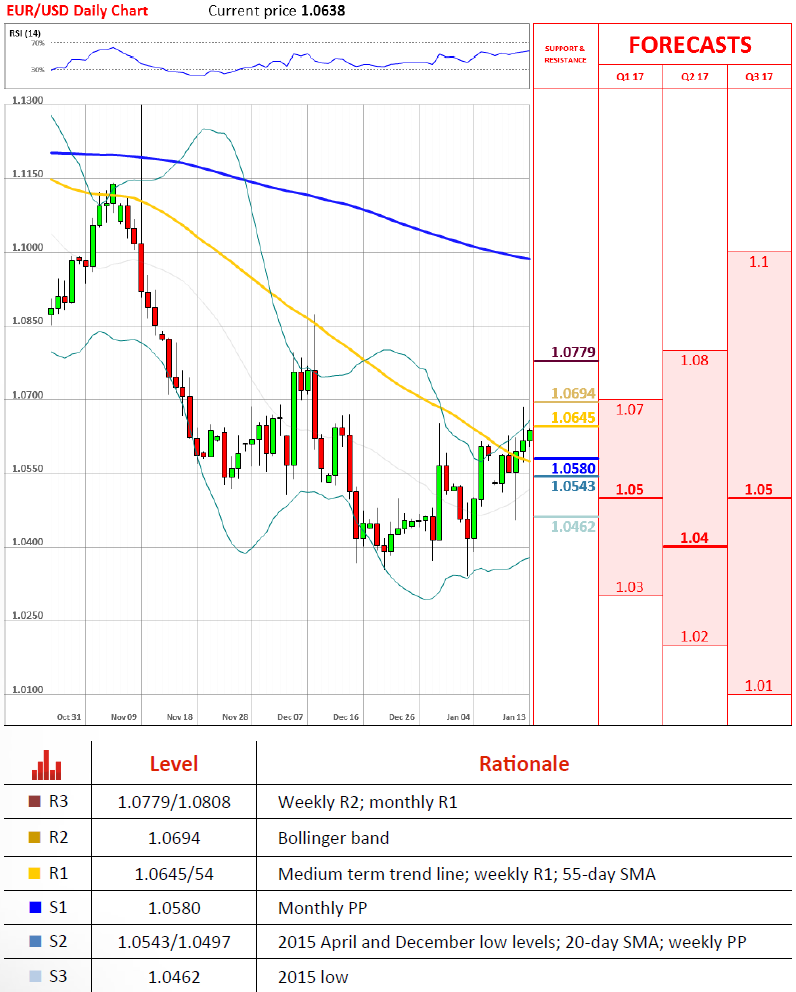The image size is (796, 992).
Task: Click the RSI 70% level label
Action: click(38, 43)
